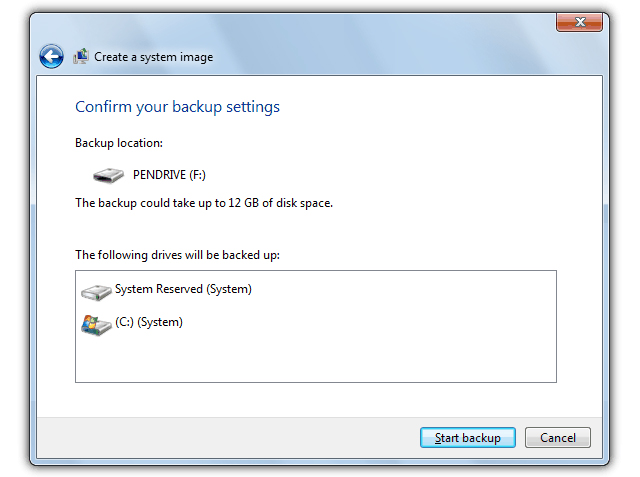The width and height of the screenshot is (640, 477).
Task: Click the blue back arrow button
Action: [x=52, y=57]
